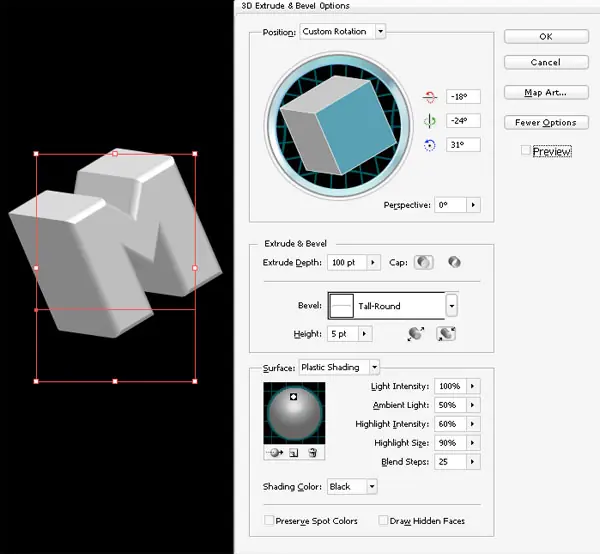This screenshot has height=554, width=600.
Task: Click the Extrude Depth field 100 pt
Action: click(347, 262)
